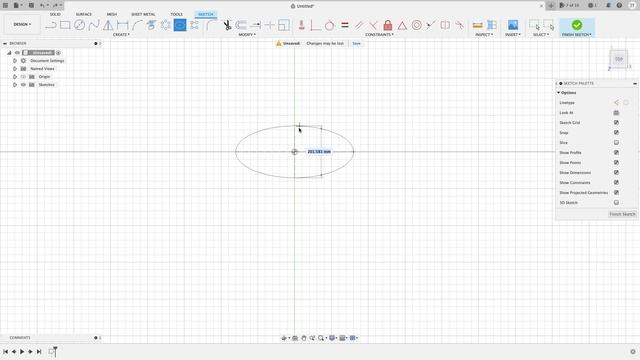Select the Sketch Scale tool
This screenshot has height=360, width=640.
click(x=284, y=25)
